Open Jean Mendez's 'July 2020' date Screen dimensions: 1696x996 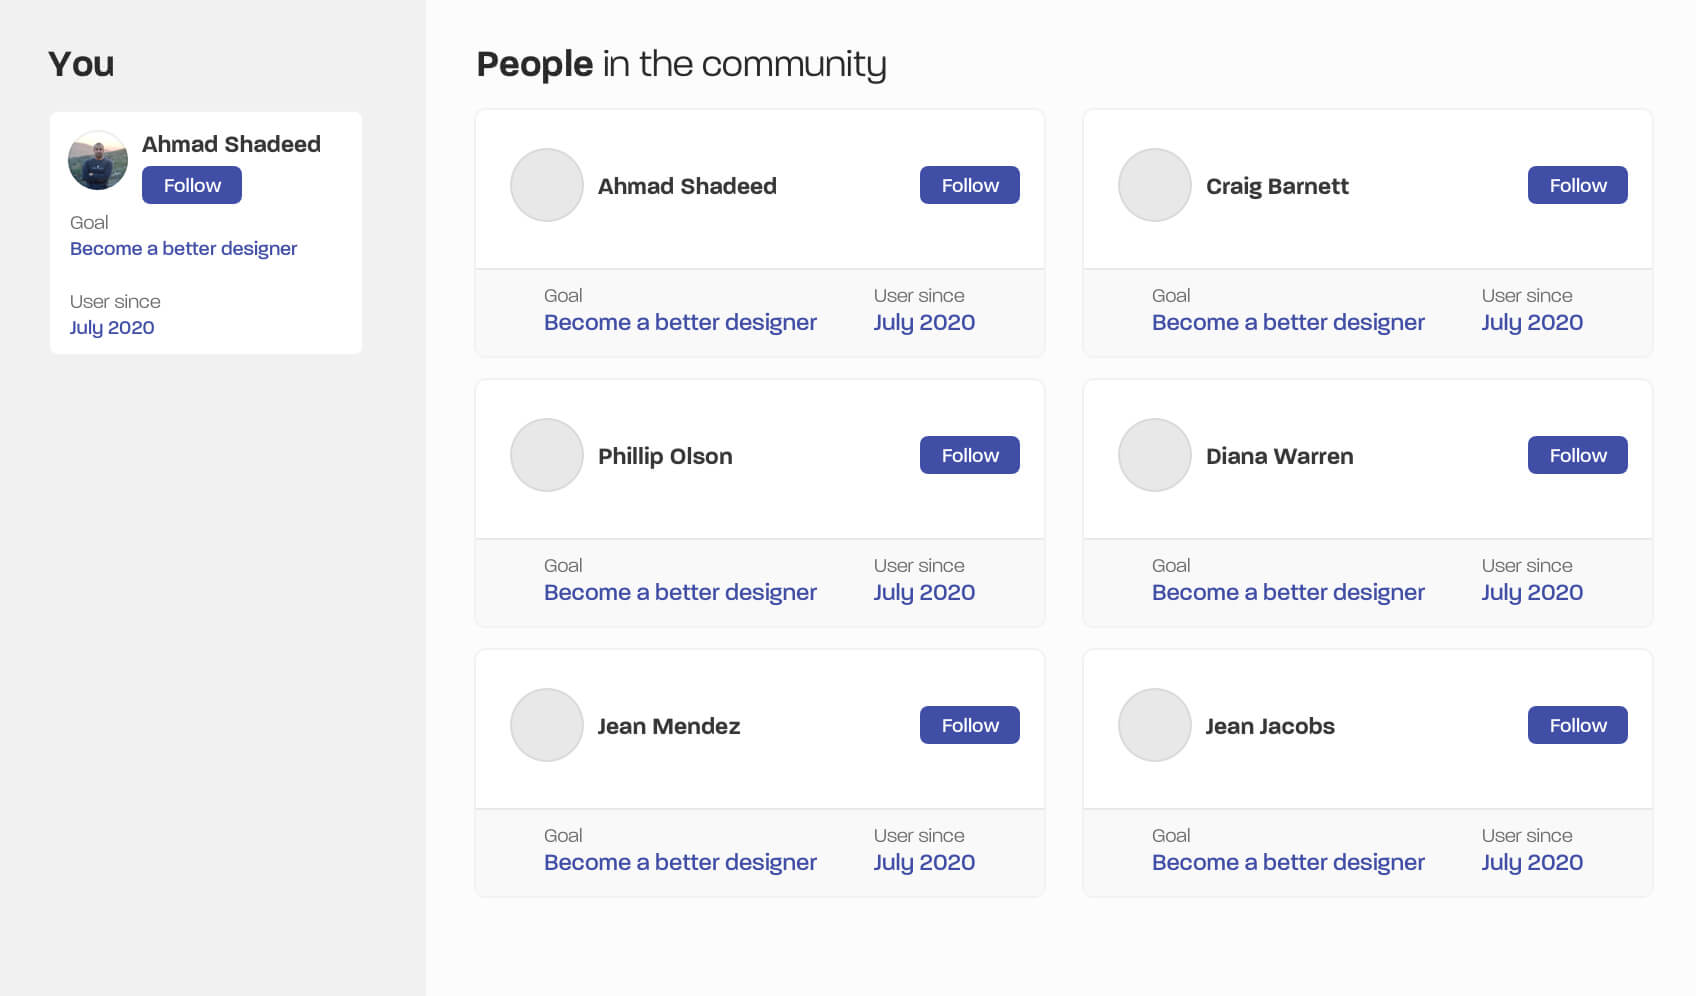923,862
